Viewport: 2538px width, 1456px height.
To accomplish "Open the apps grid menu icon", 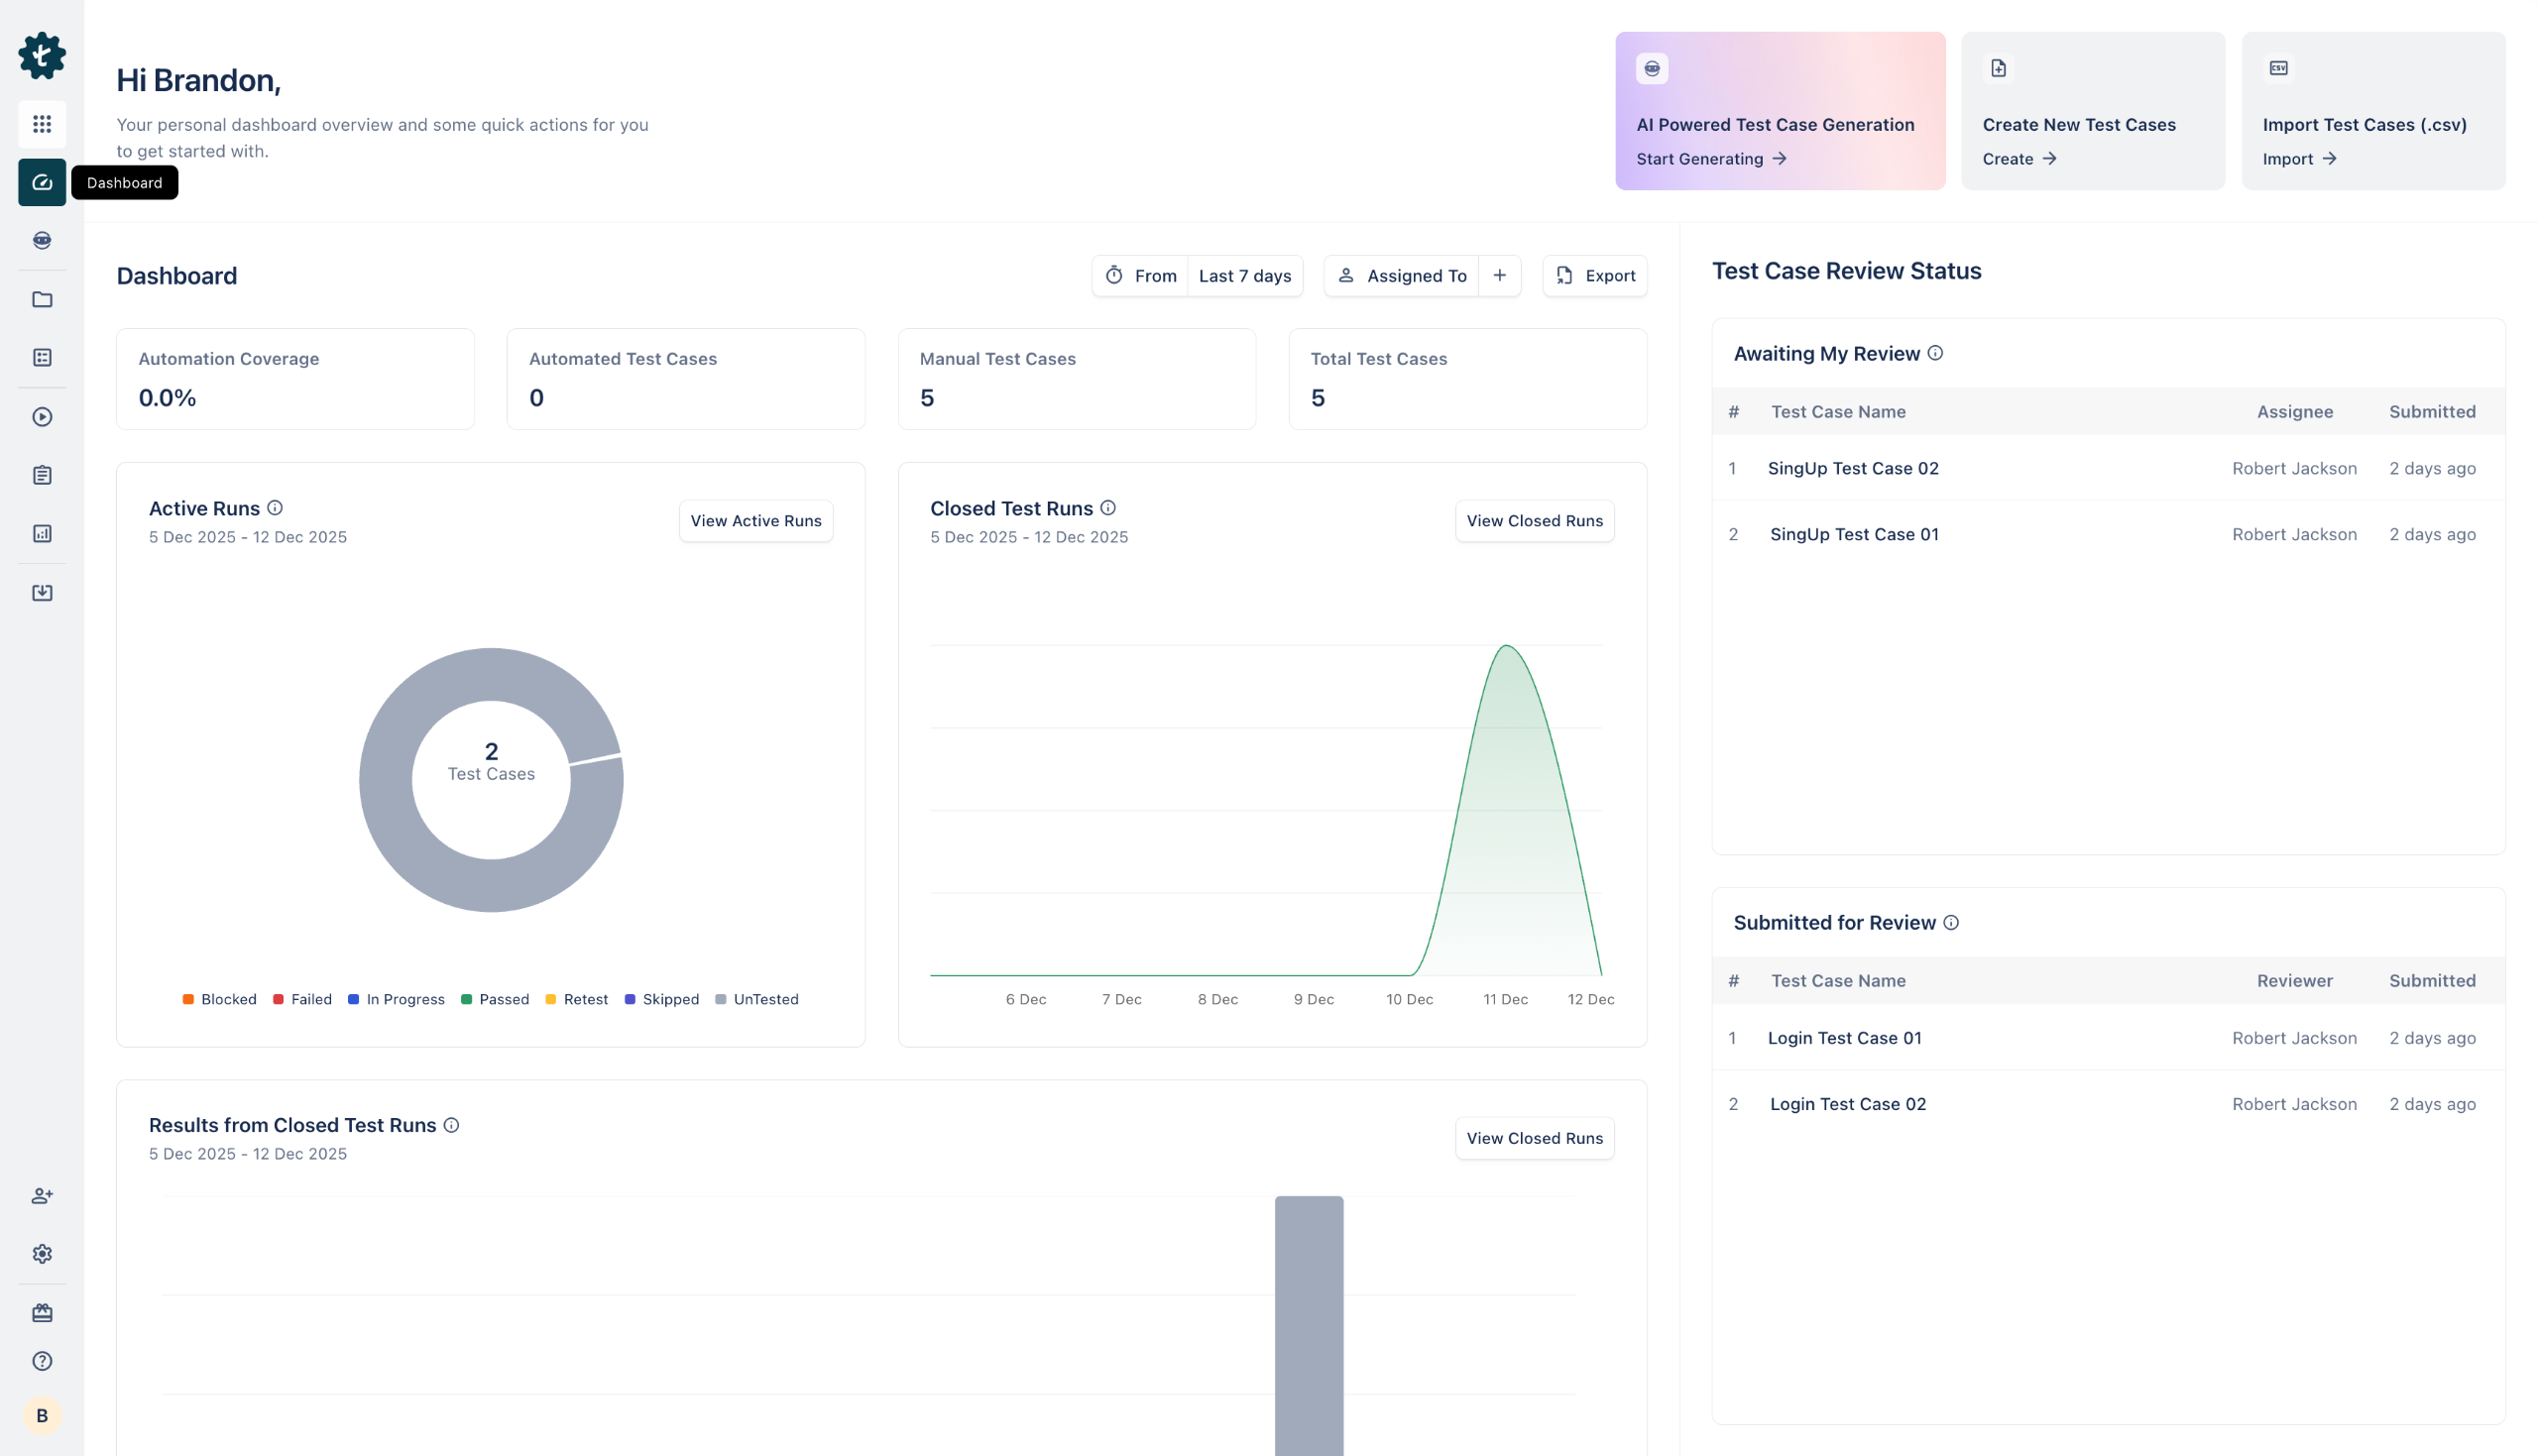I will pyautogui.click(x=42, y=124).
